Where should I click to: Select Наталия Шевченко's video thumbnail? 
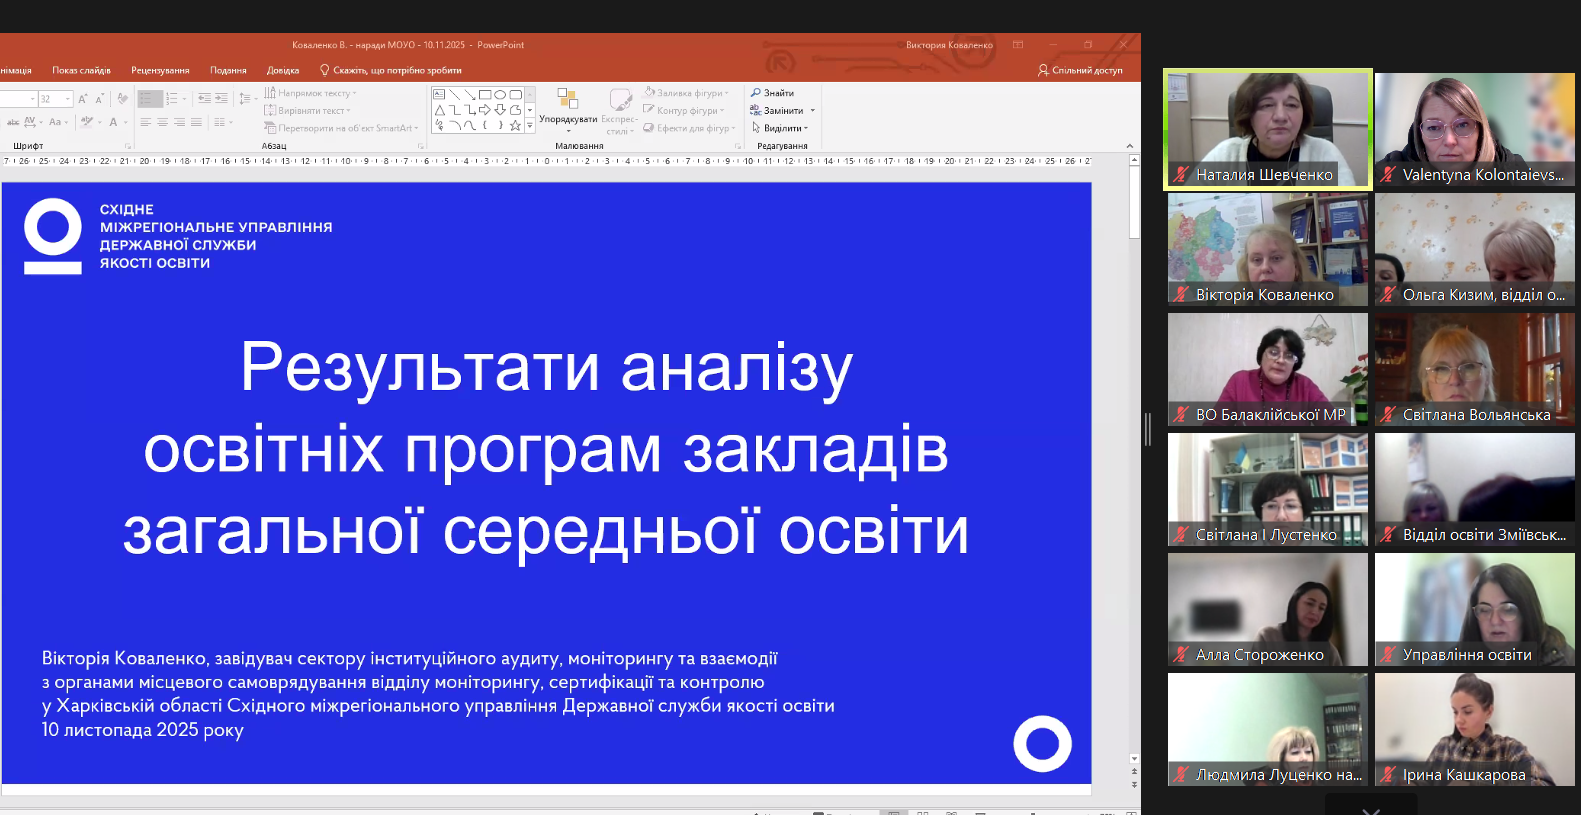click(x=1267, y=129)
